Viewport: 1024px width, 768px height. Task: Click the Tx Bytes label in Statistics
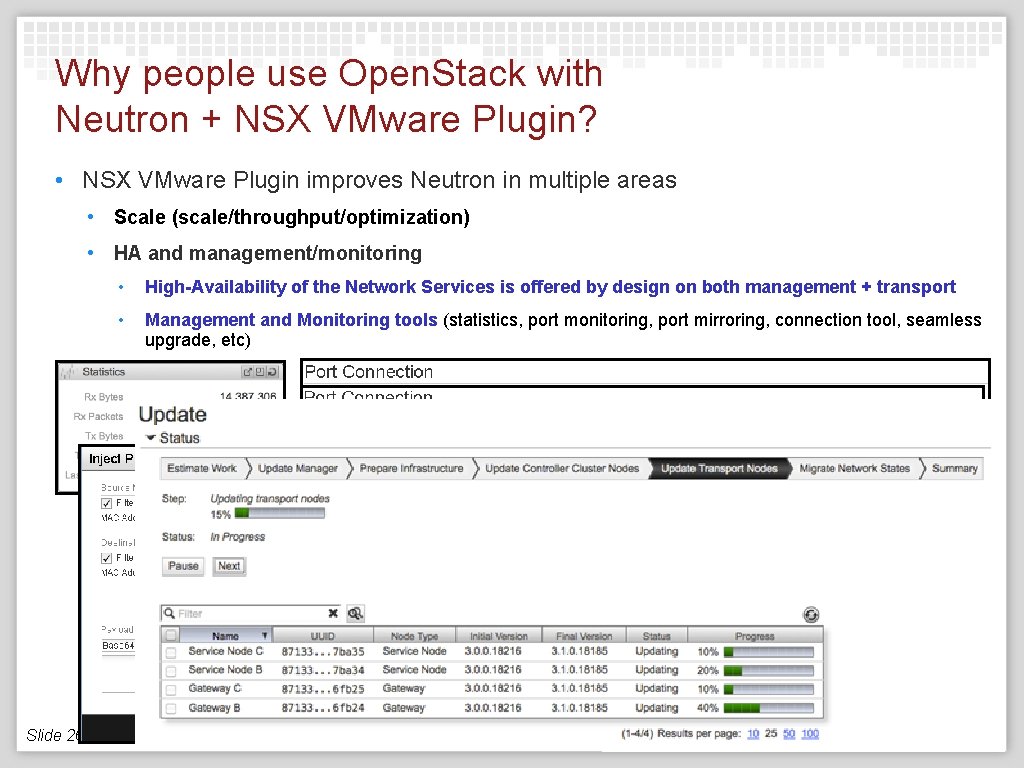[104, 436]
